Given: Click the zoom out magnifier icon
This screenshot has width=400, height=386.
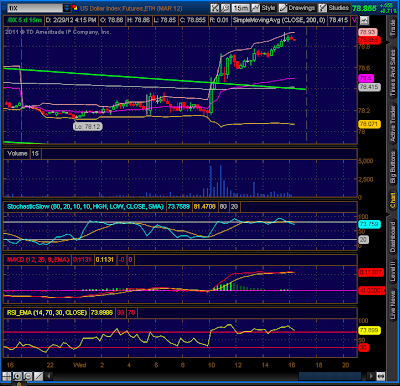Looking at the screenshot, I should click(28, 376).
